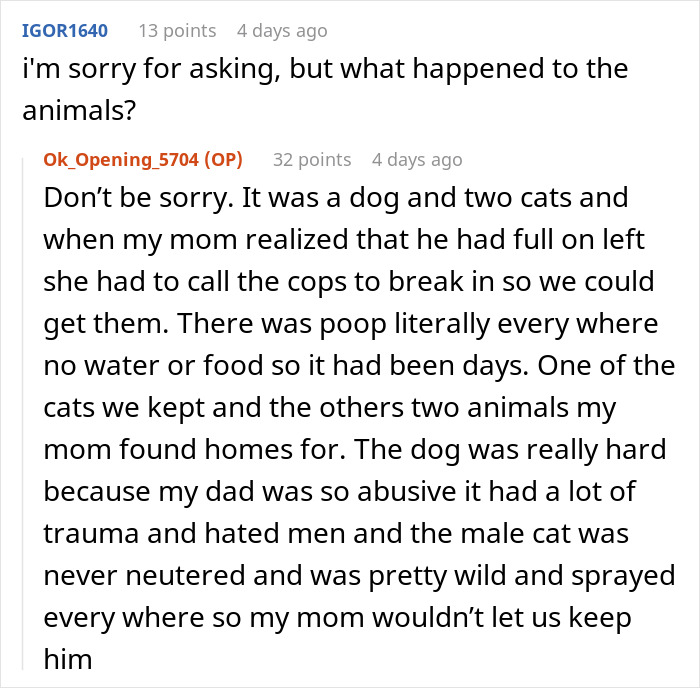Click the question line starting "i'm sorry for asking"
Image resolution: width=700 pixels, height=688 pixels.
coord(324,69)
